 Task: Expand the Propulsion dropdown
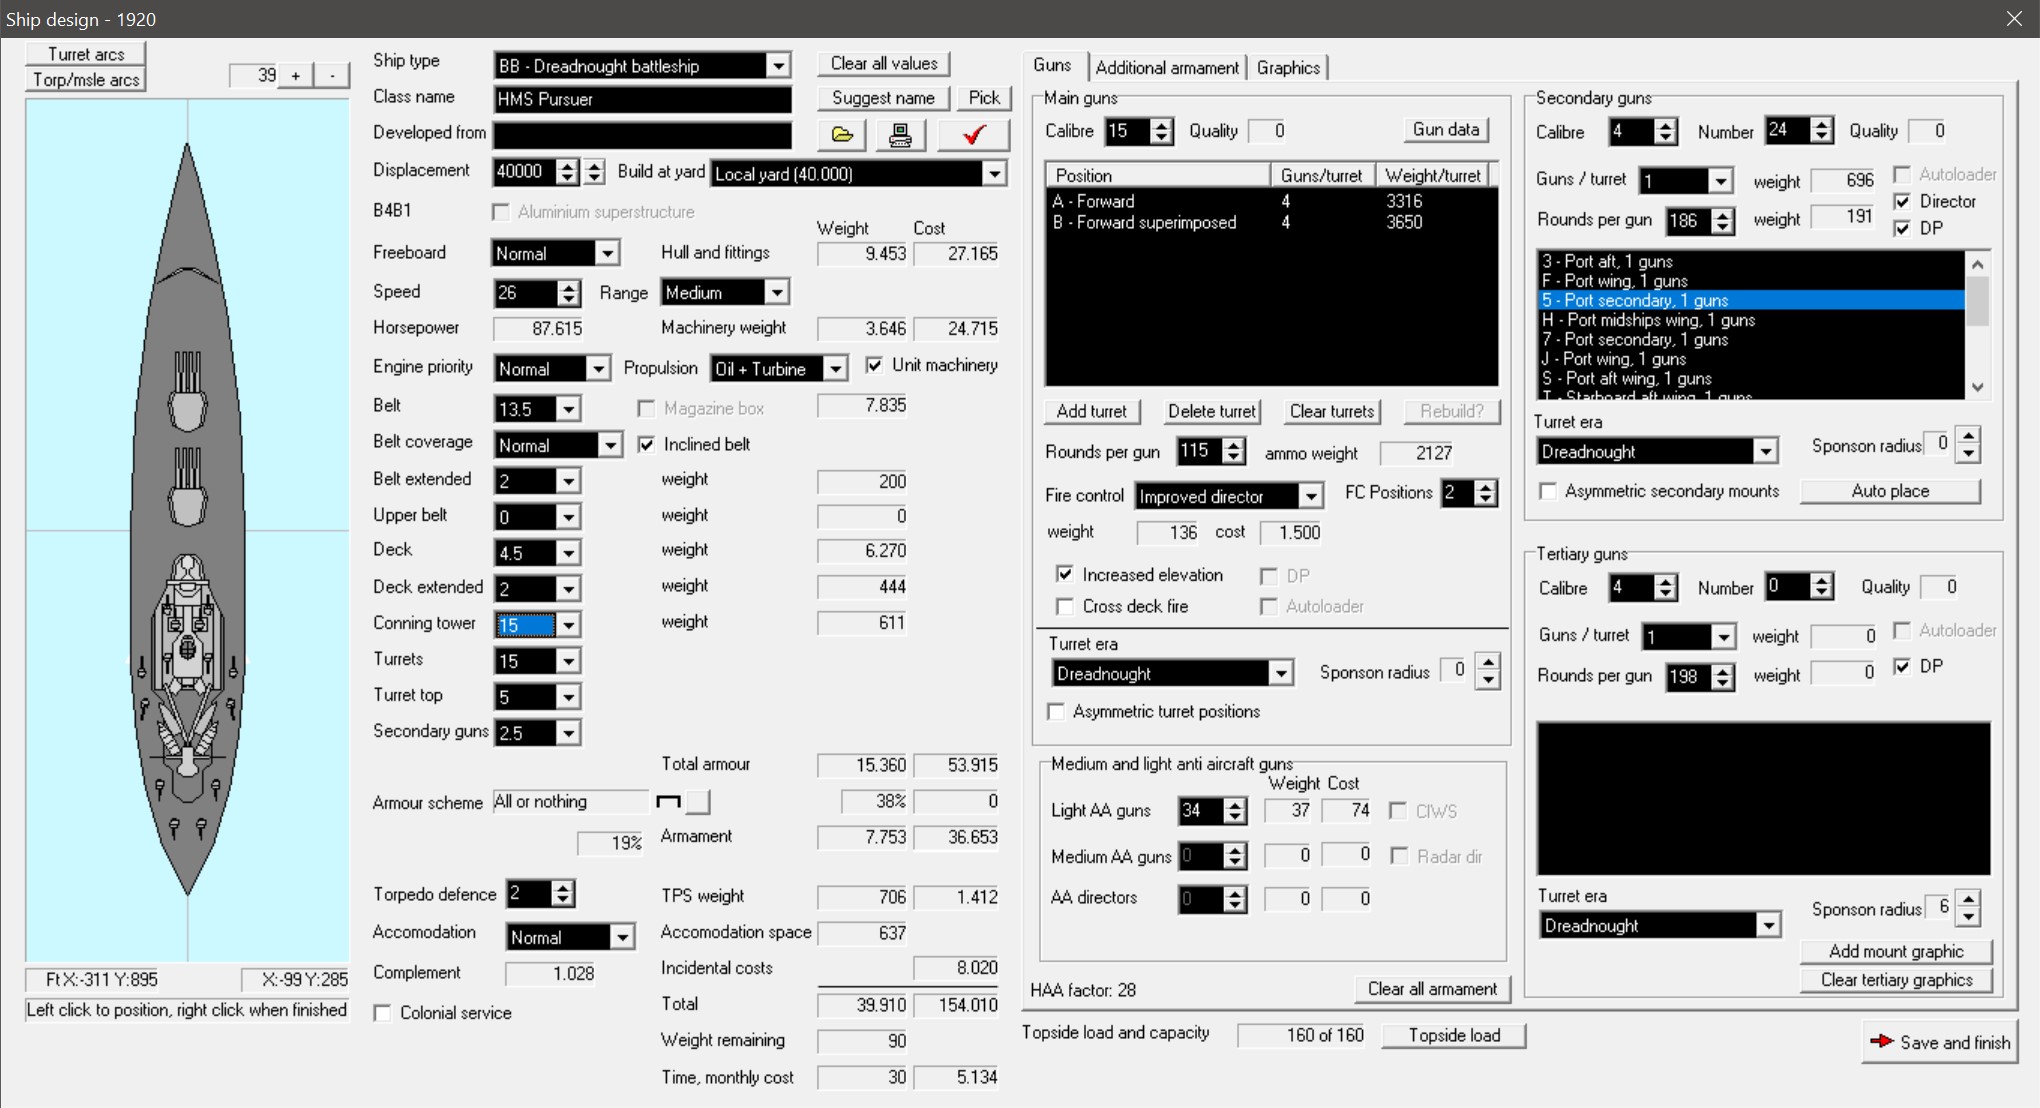[835, 368]
